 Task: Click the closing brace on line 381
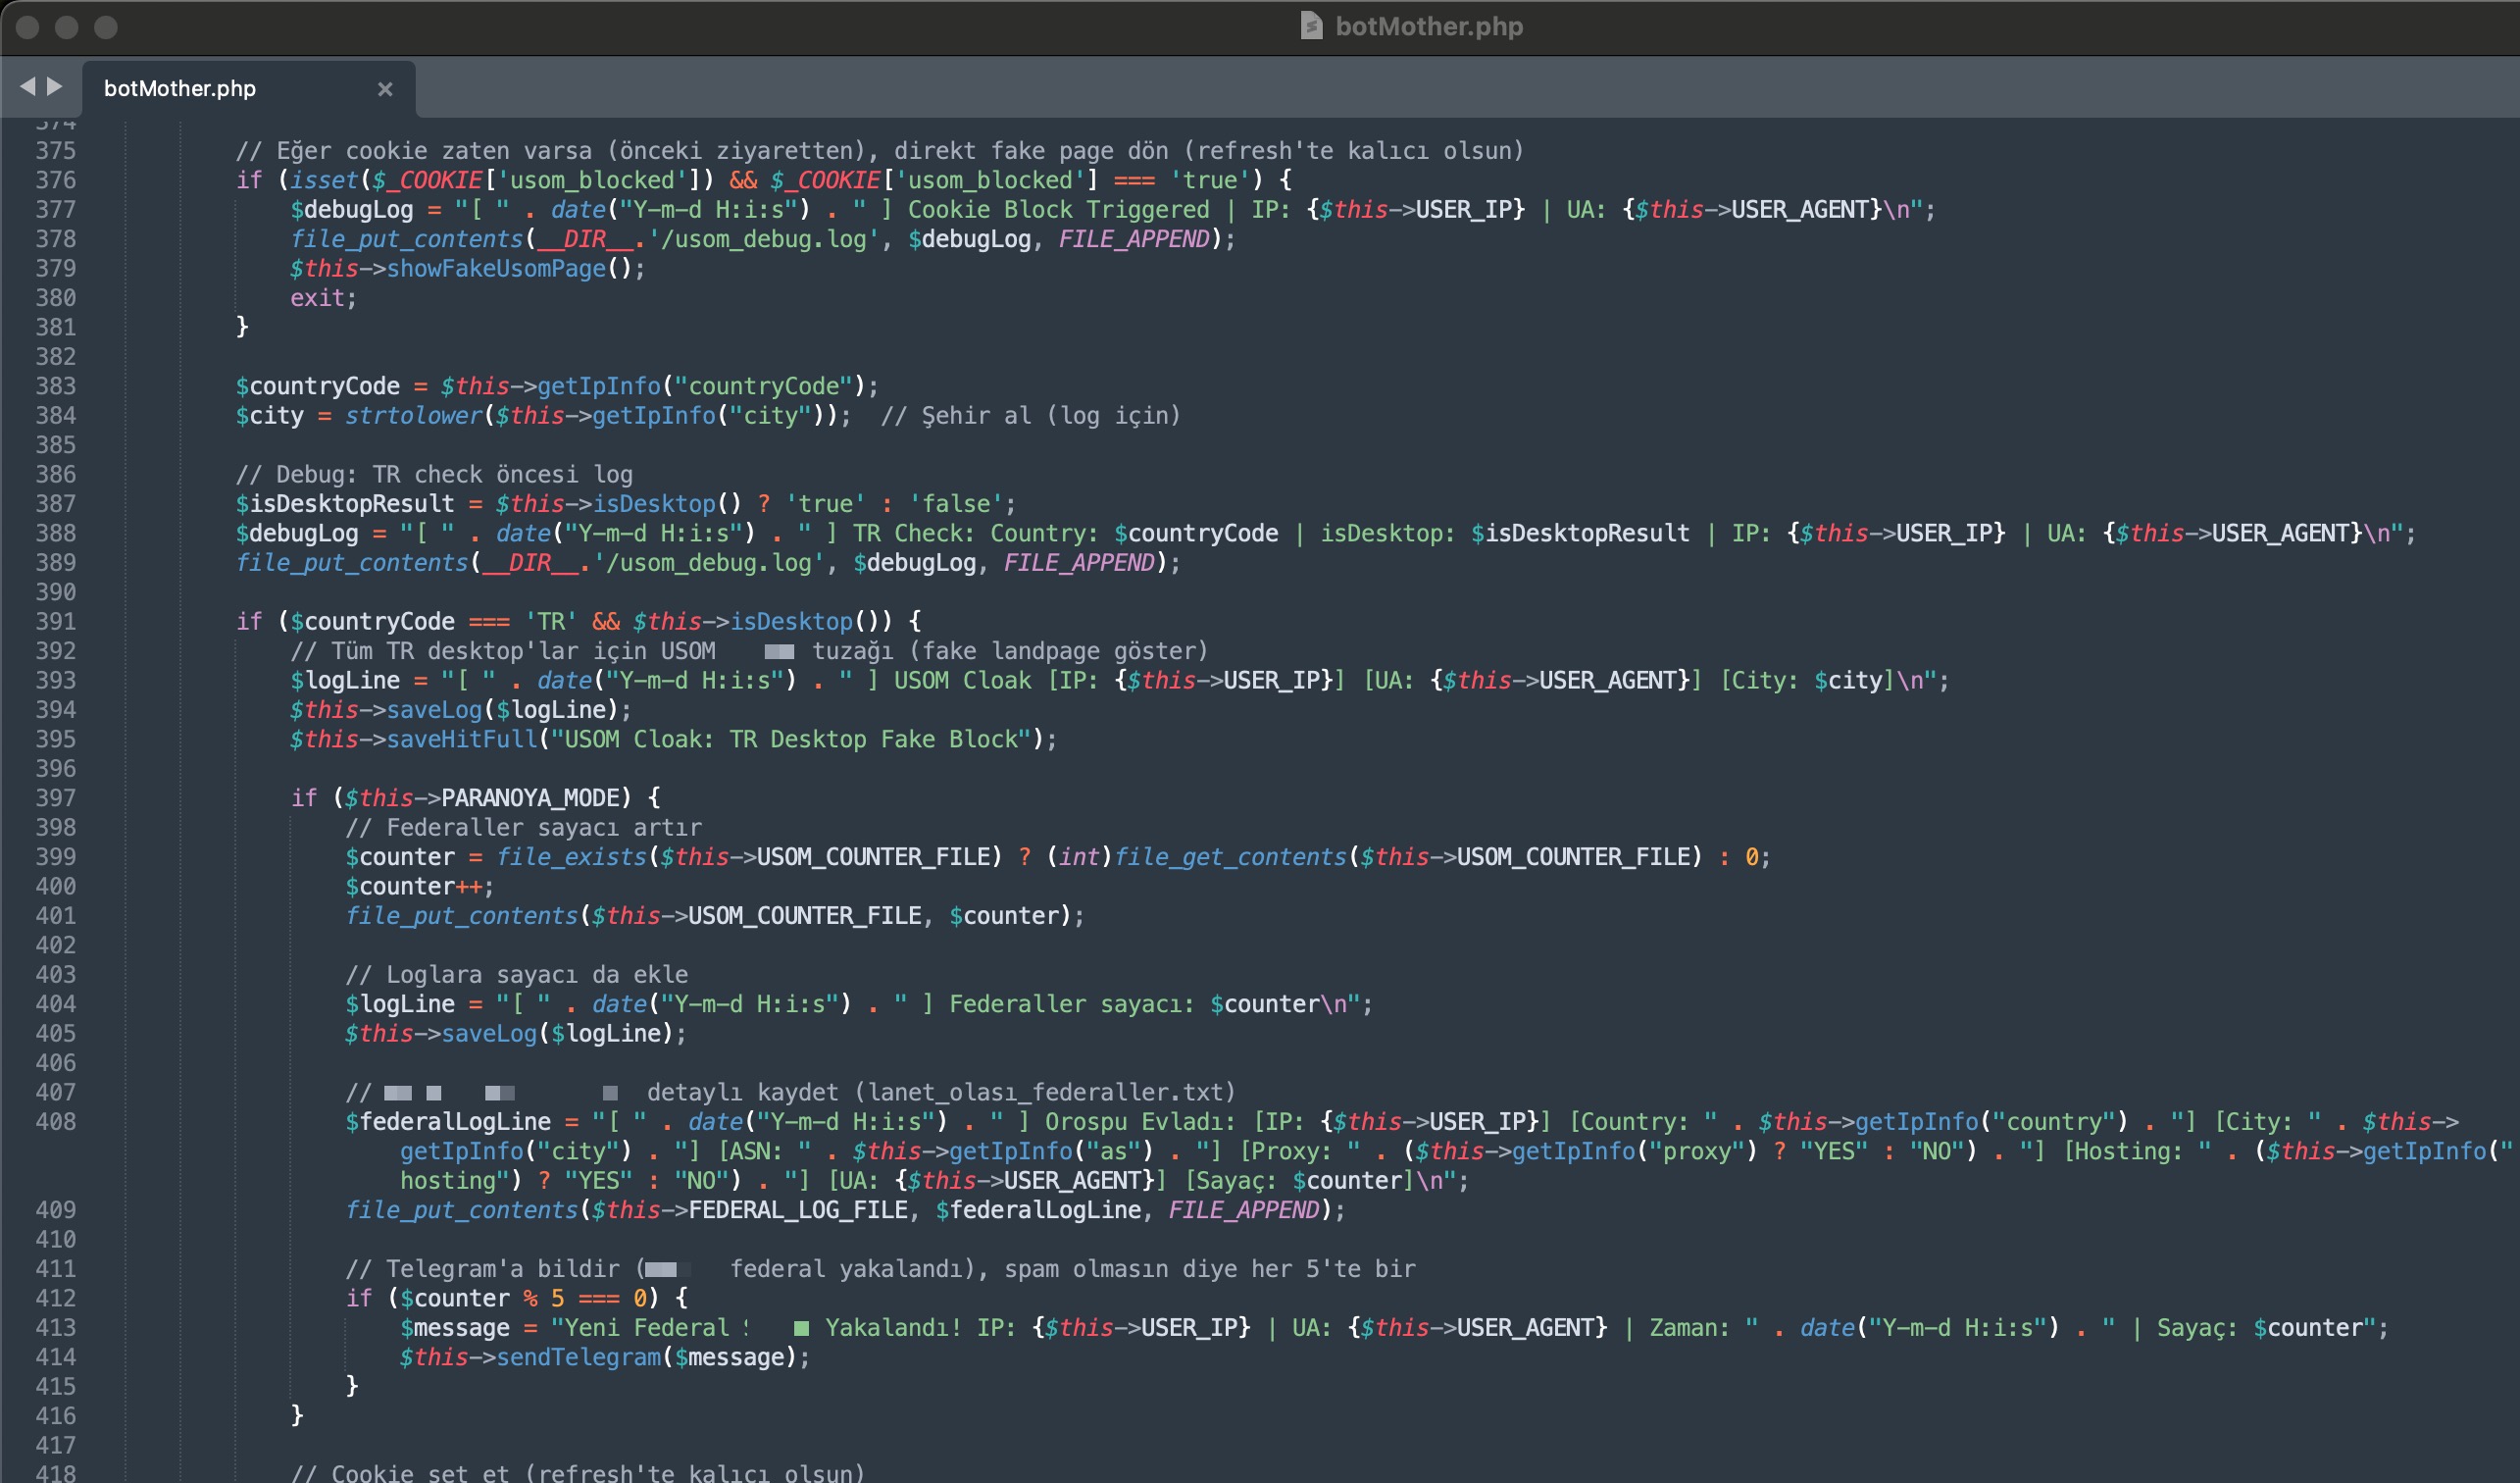242,327
